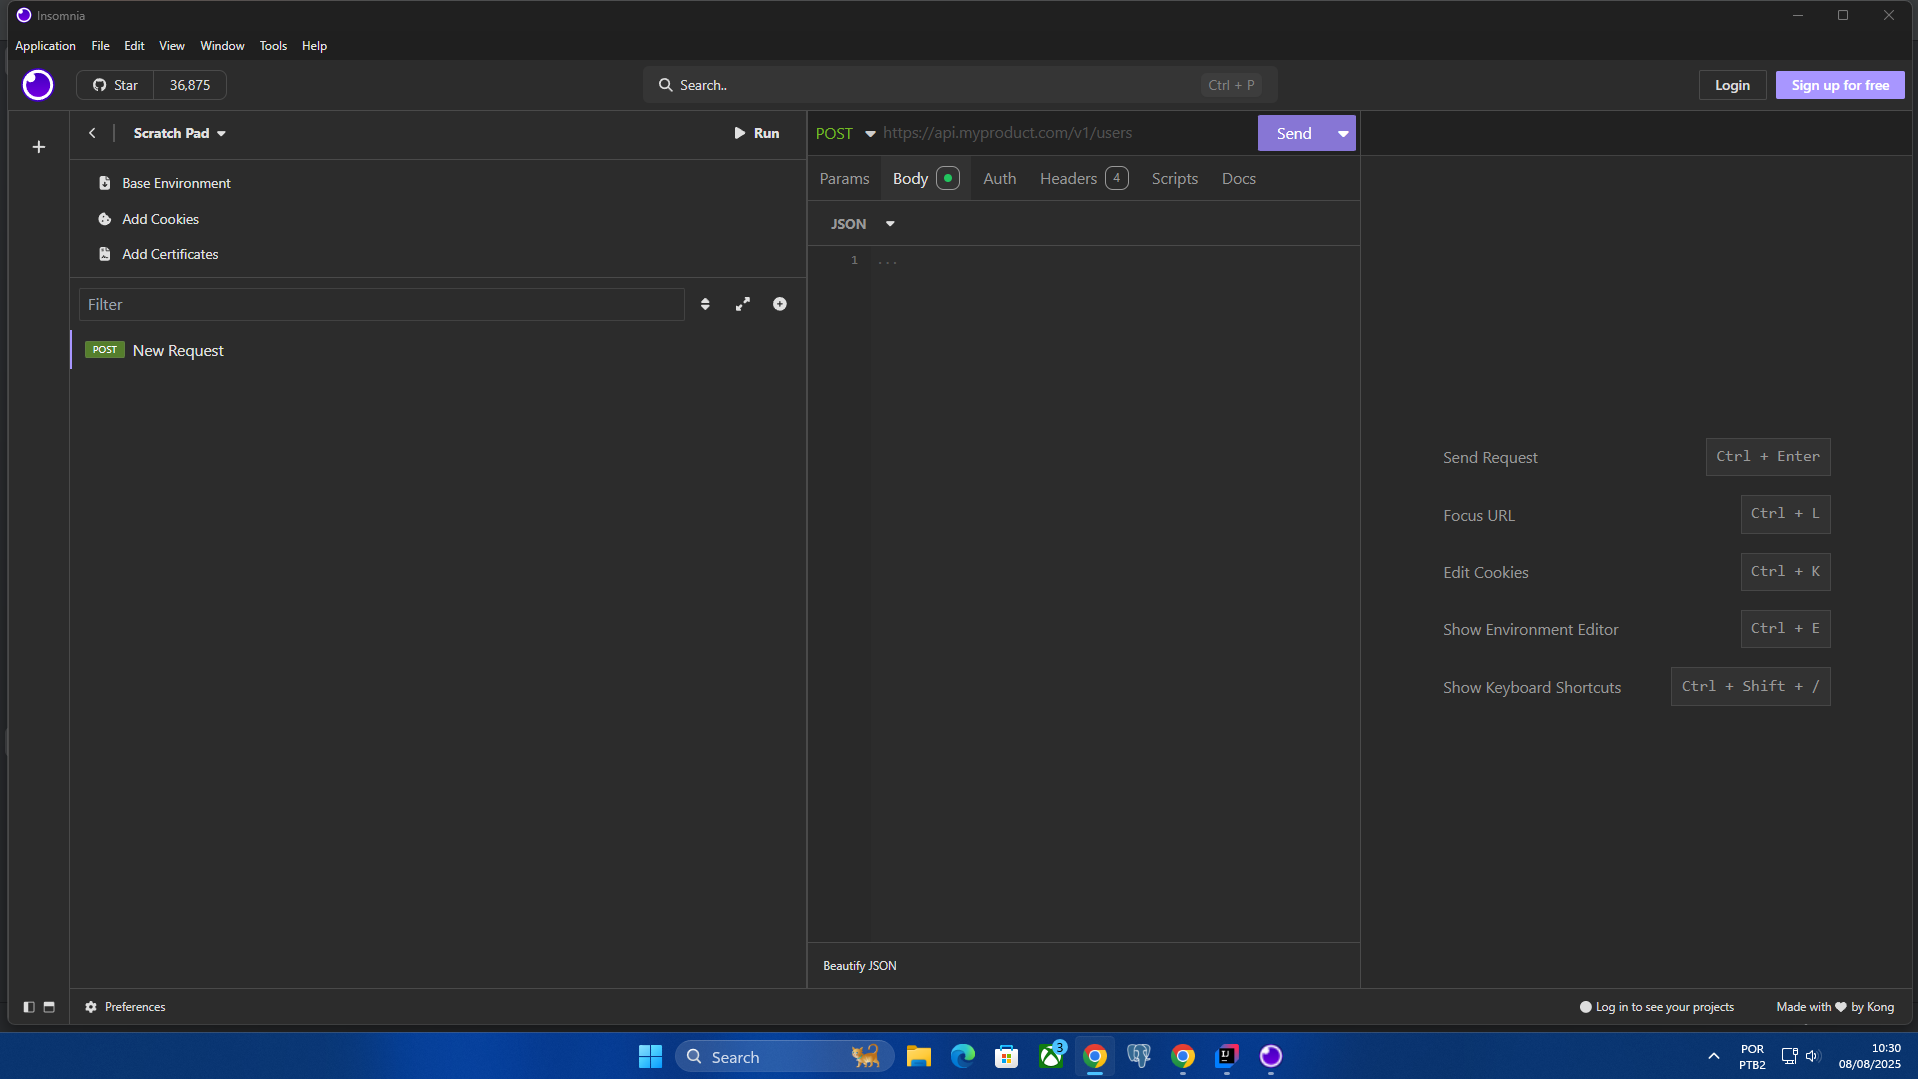Show hidden system tray icons

1714,1056
